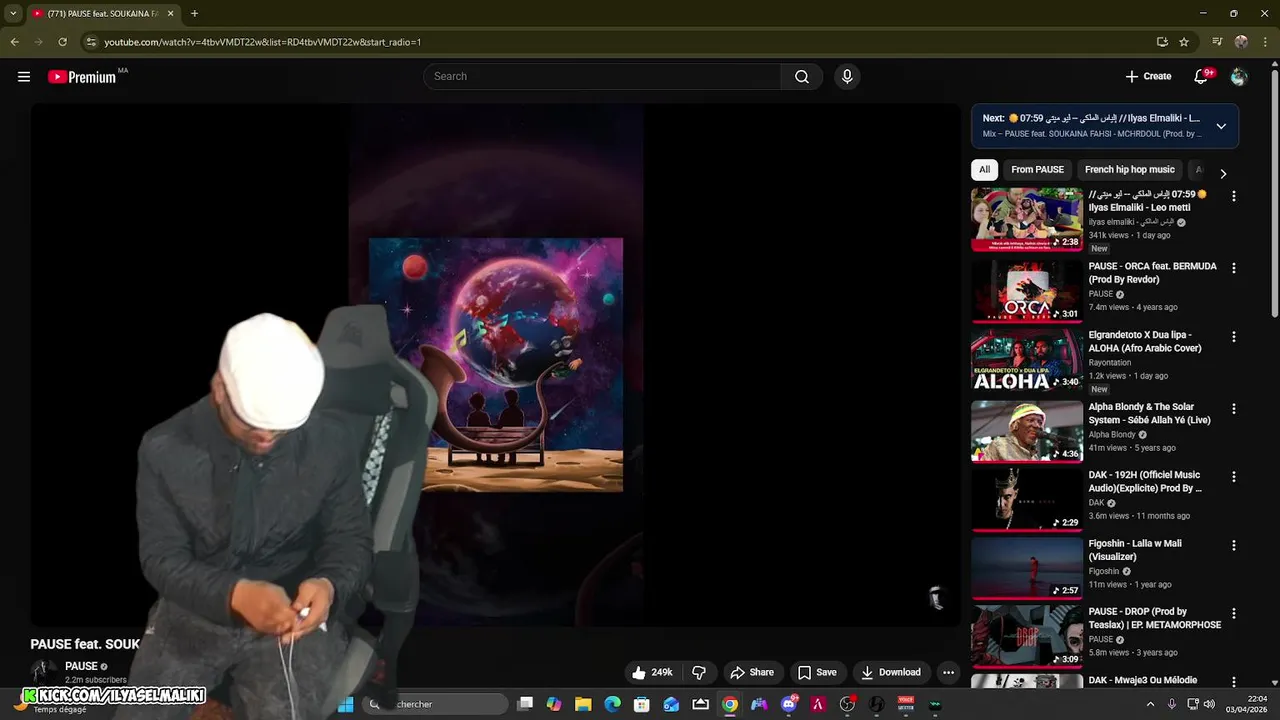
Task: Open PAUSE channel avatar below video
Action: coord(42,671)
